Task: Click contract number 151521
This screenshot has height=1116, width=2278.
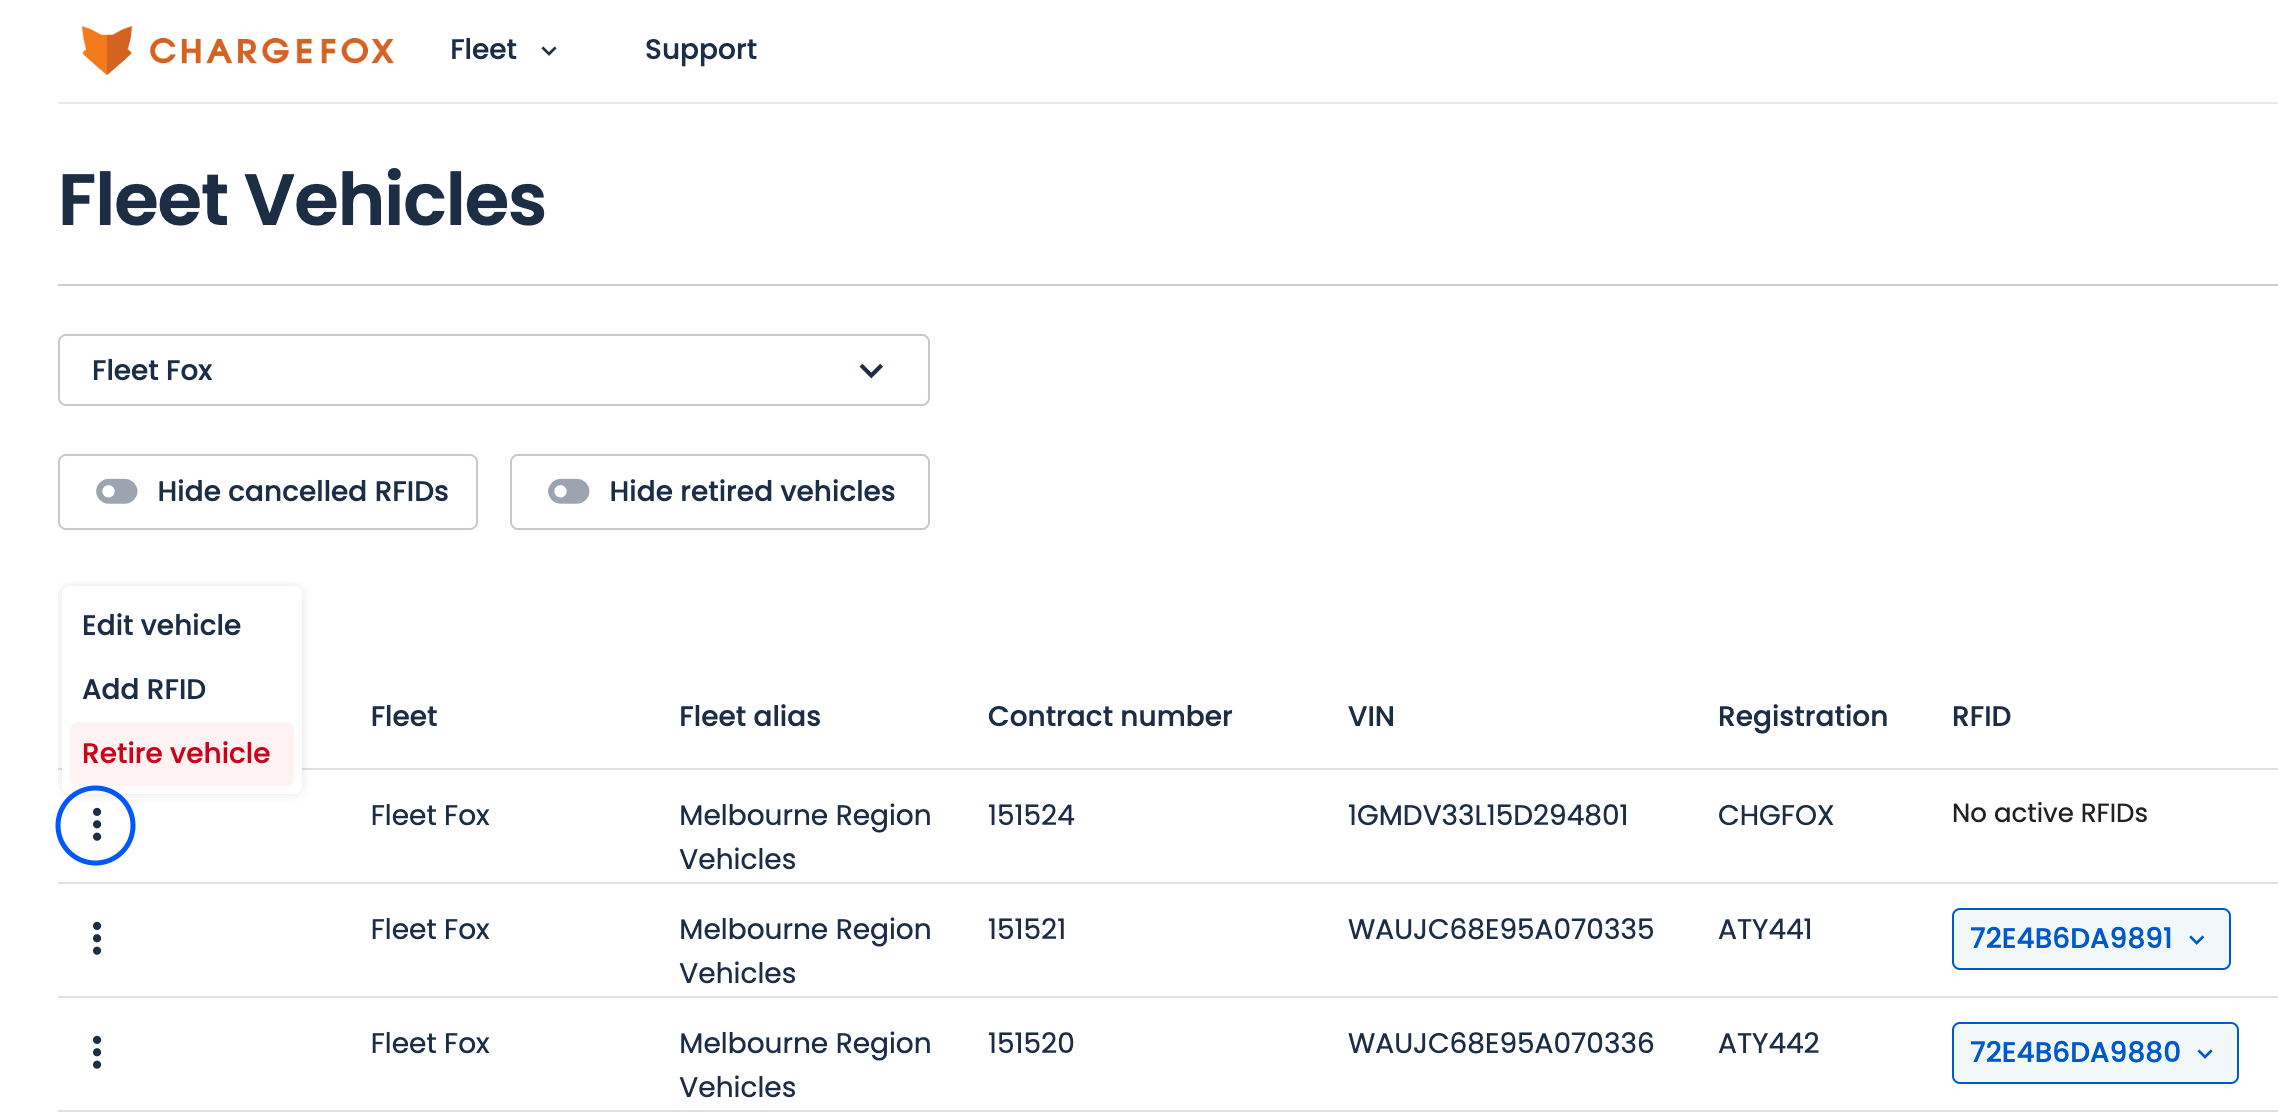Action: (x=1027, y=929)
